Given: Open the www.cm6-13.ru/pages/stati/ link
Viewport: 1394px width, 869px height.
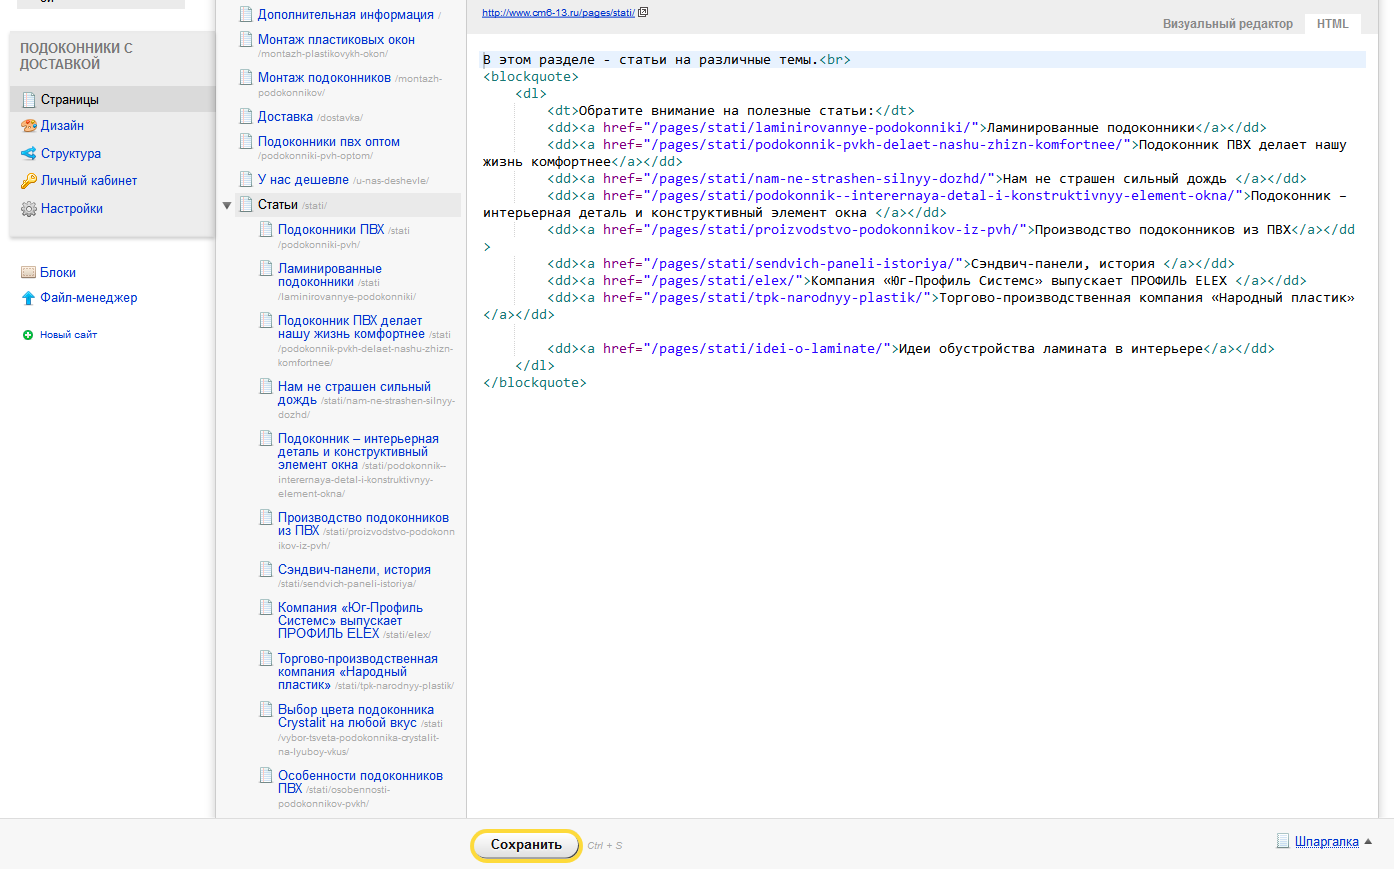Looking at the screenshot, I should coord(558,13).
